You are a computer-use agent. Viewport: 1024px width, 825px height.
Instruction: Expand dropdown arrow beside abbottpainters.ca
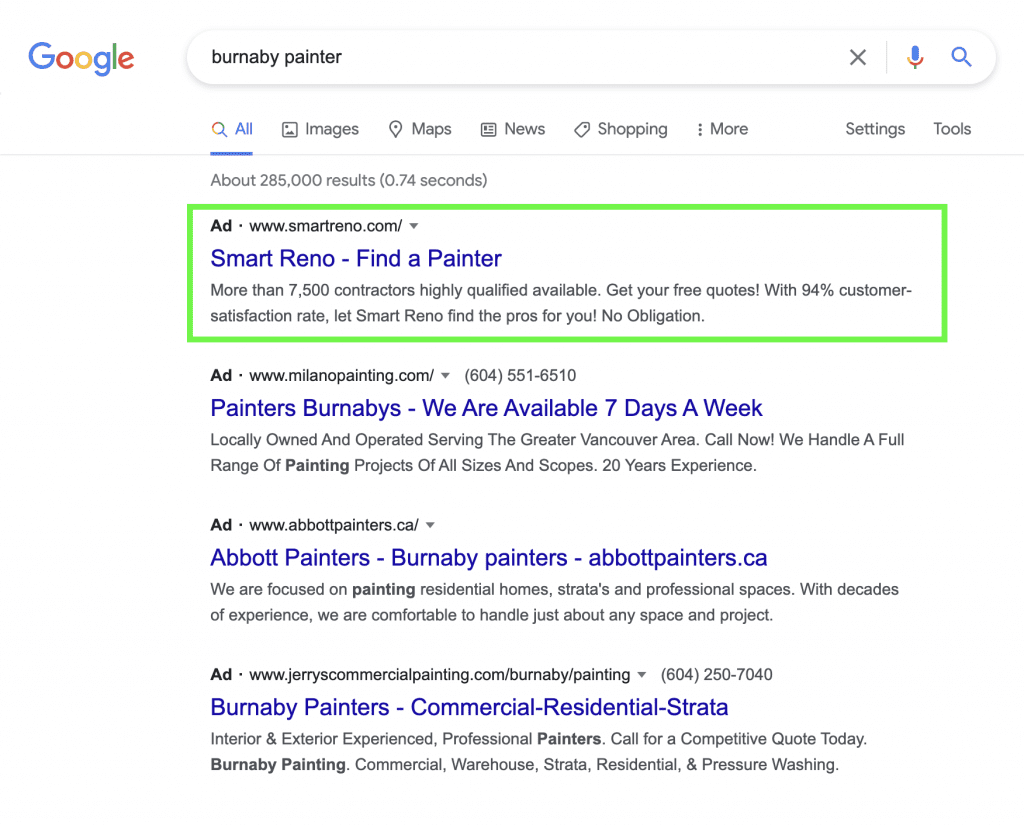[430, 525]
